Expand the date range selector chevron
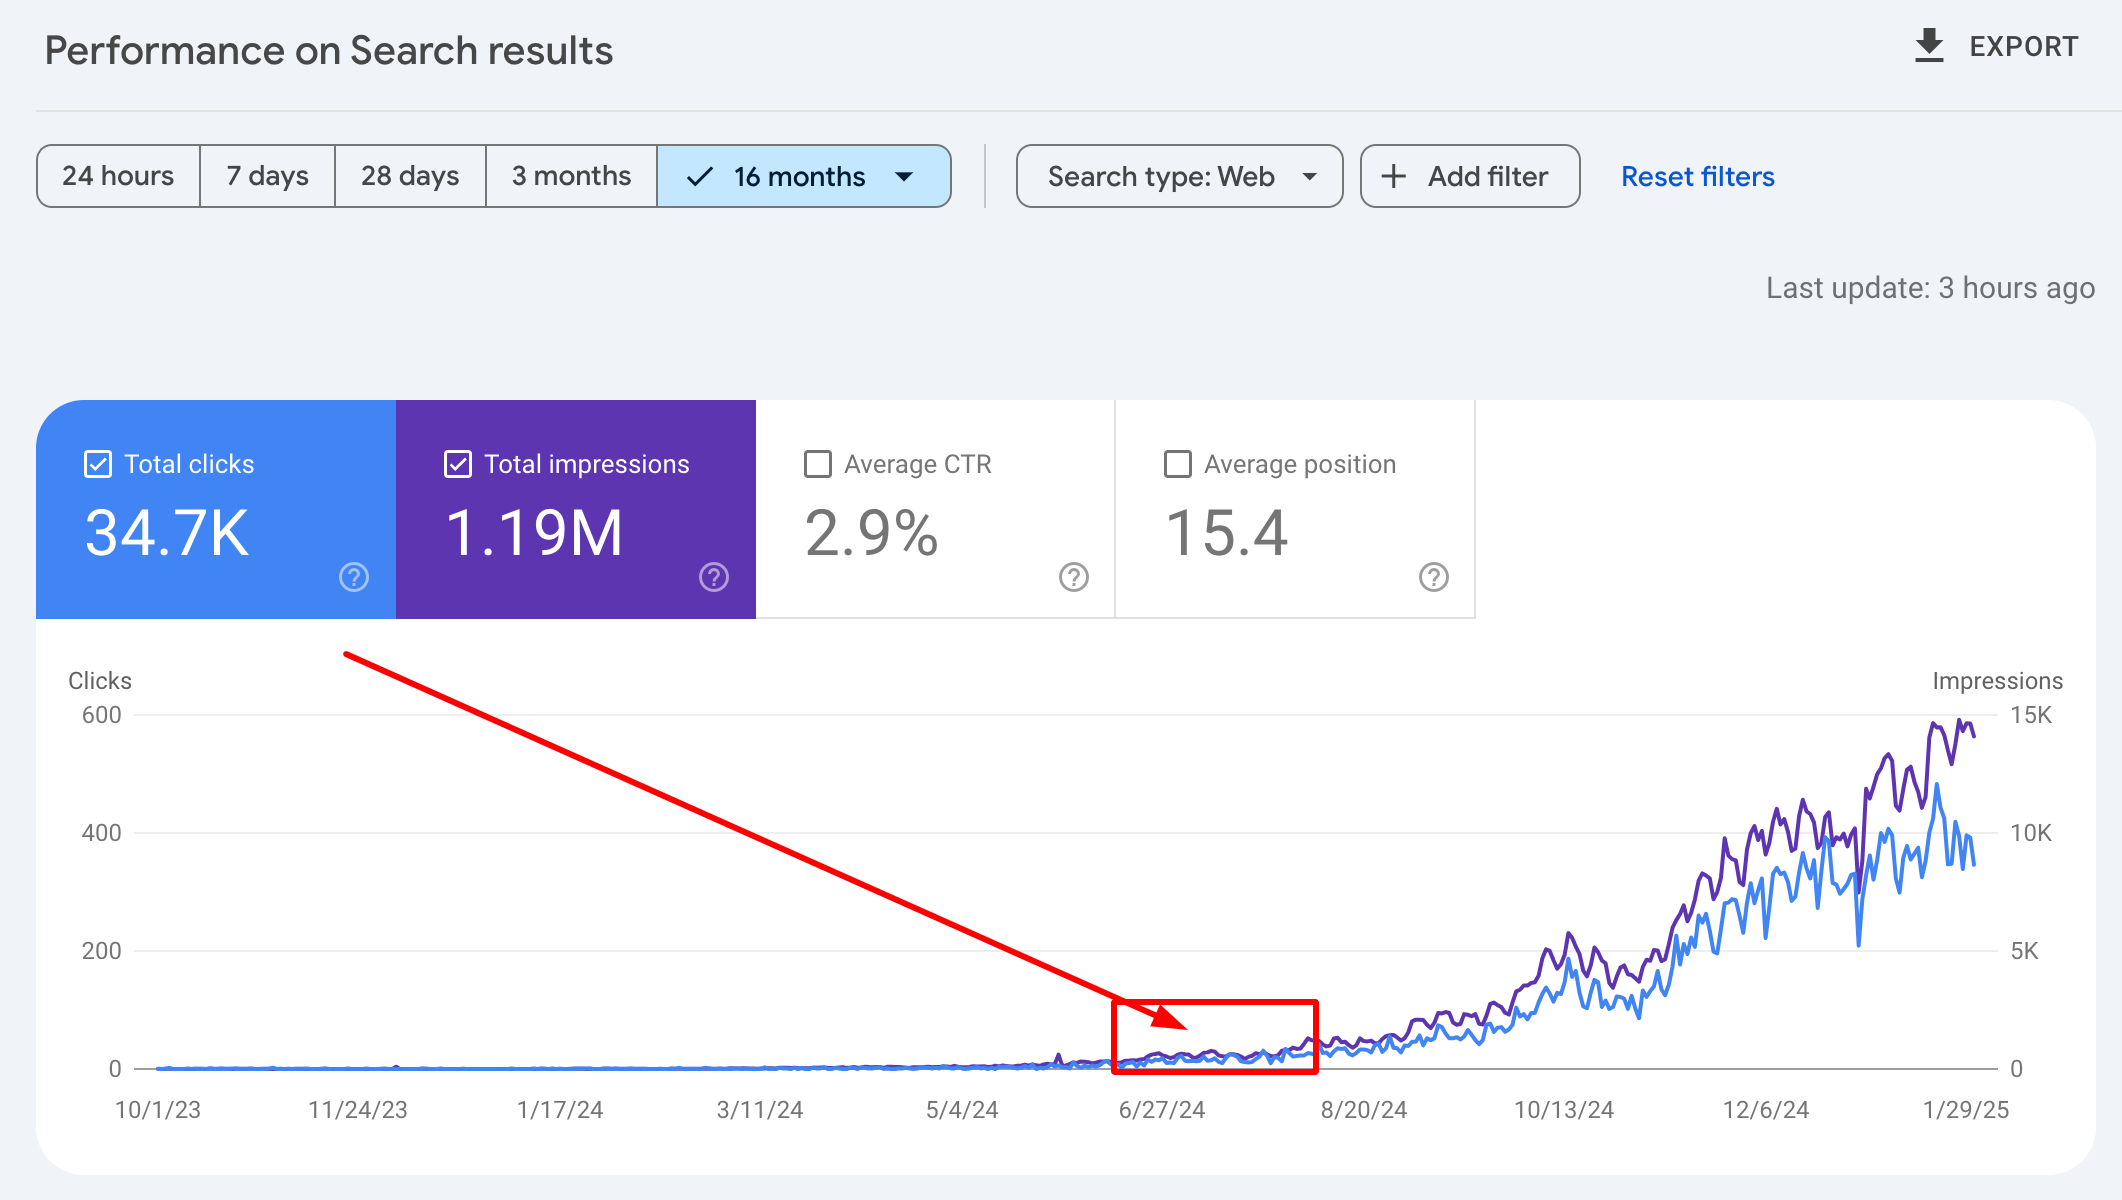The height and width of the screenshot is (1200, 2122). coord(902,176)
